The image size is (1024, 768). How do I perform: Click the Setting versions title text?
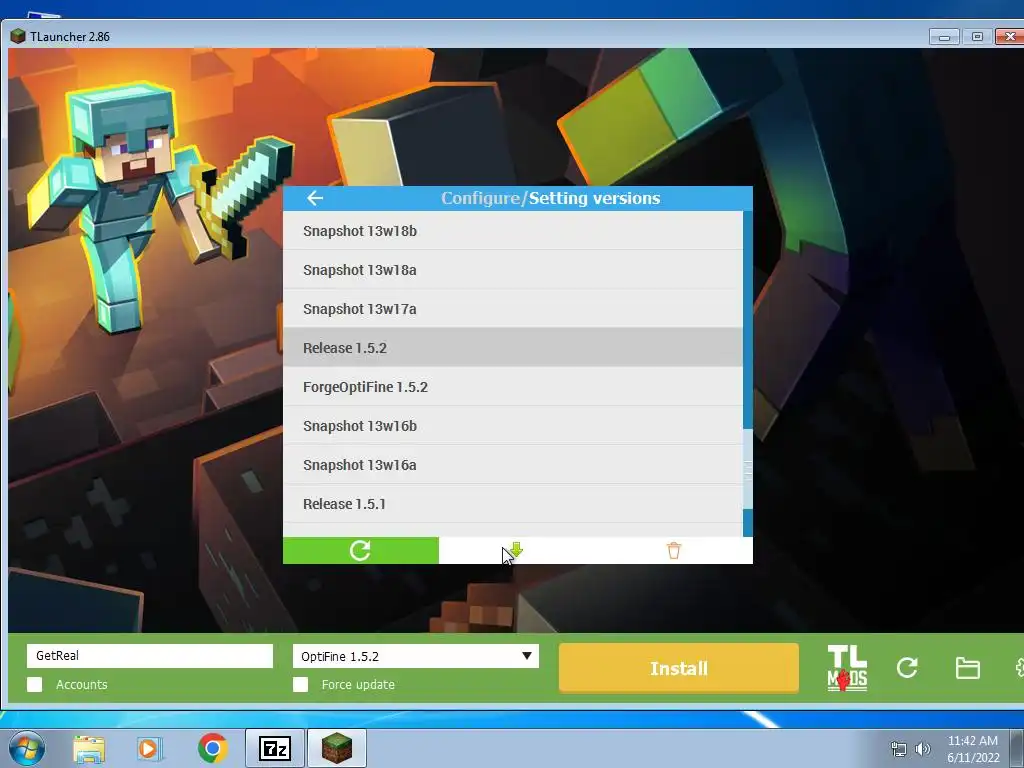(x=594, y=198)
